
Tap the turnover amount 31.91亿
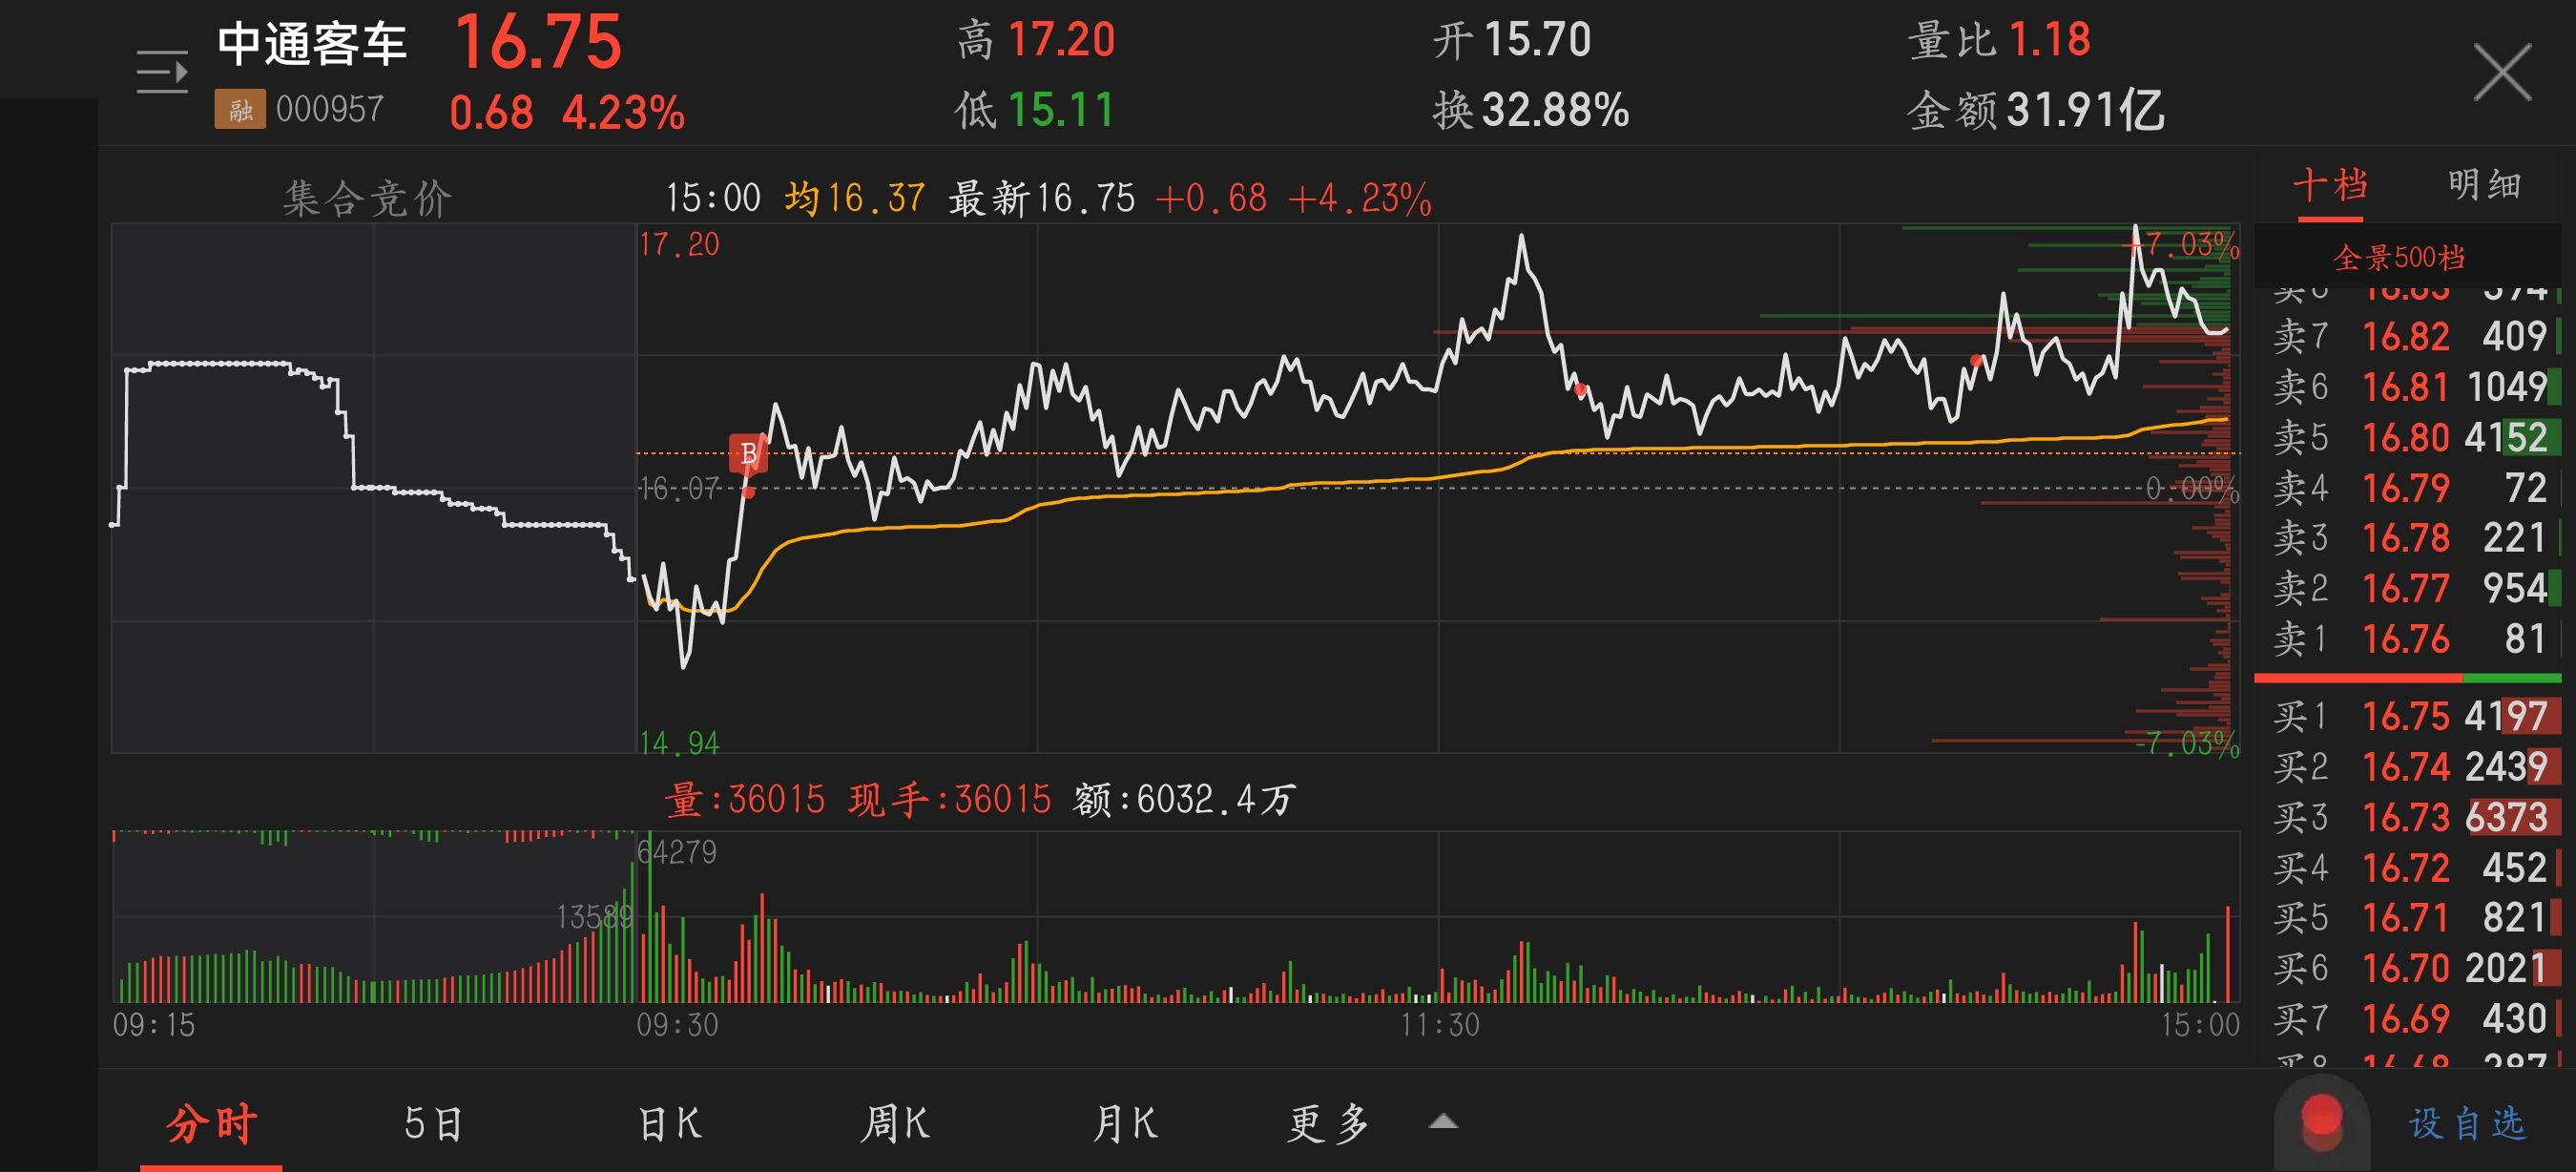(x=2086, y=110)
